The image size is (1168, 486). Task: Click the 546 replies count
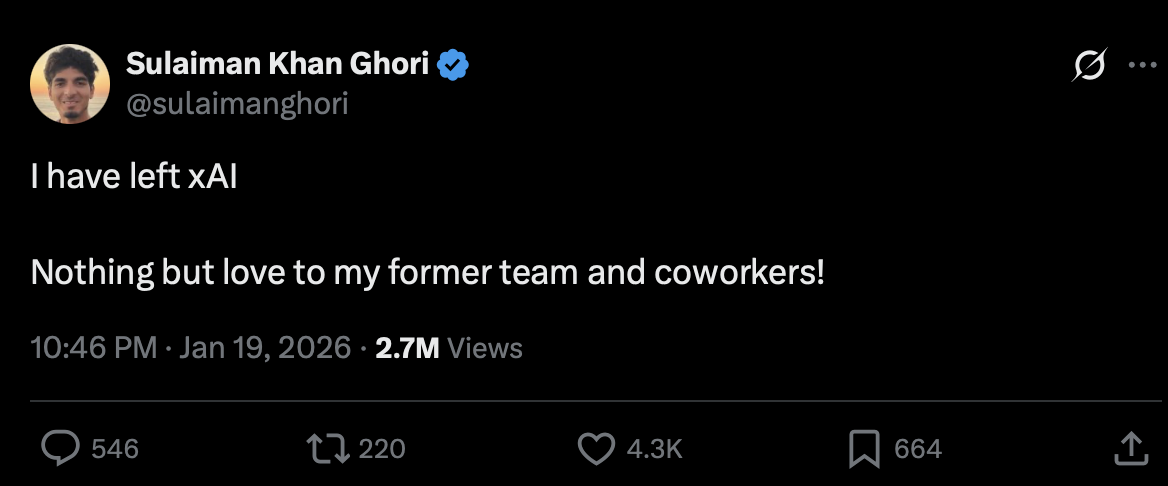point(115,449)
